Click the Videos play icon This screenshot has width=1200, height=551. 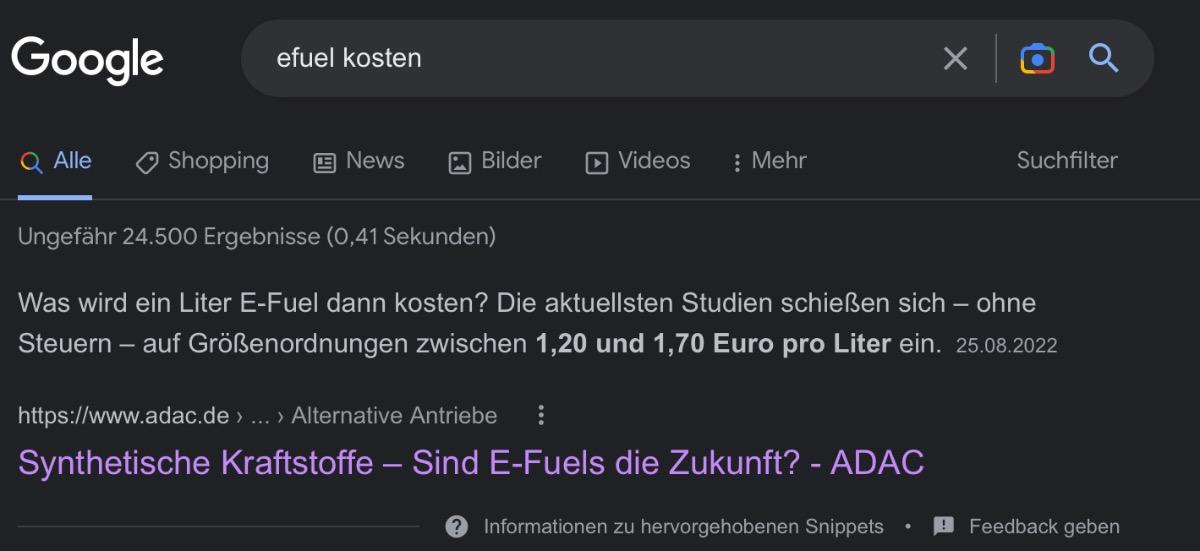597,162
